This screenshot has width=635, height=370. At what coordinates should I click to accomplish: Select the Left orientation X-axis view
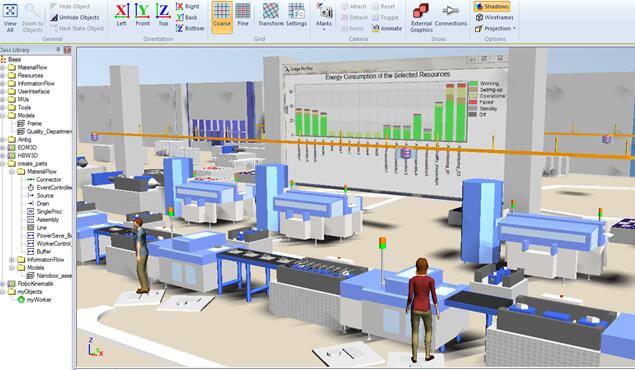pyautogui.click(x=121, y=15)
